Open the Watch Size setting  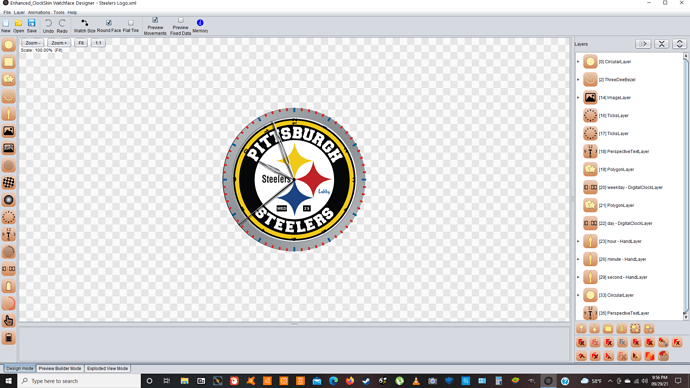(84, 26)
